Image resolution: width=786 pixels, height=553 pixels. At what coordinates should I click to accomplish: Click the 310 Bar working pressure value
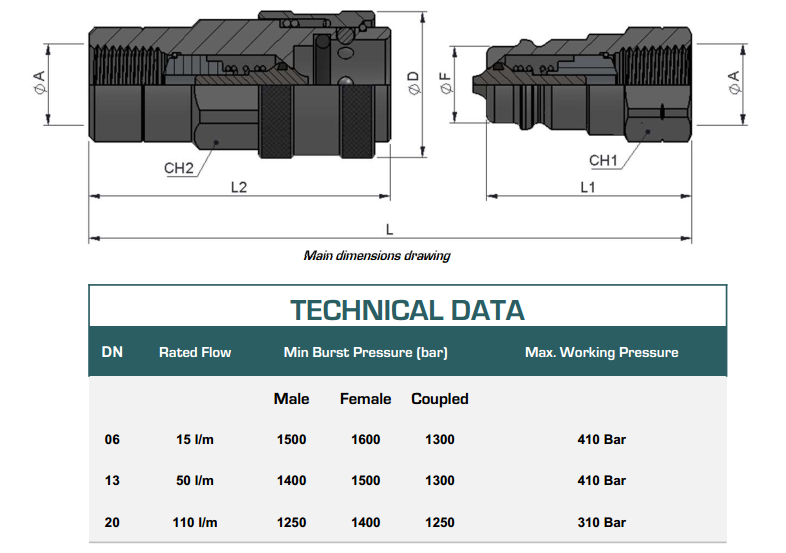point(601,522)
